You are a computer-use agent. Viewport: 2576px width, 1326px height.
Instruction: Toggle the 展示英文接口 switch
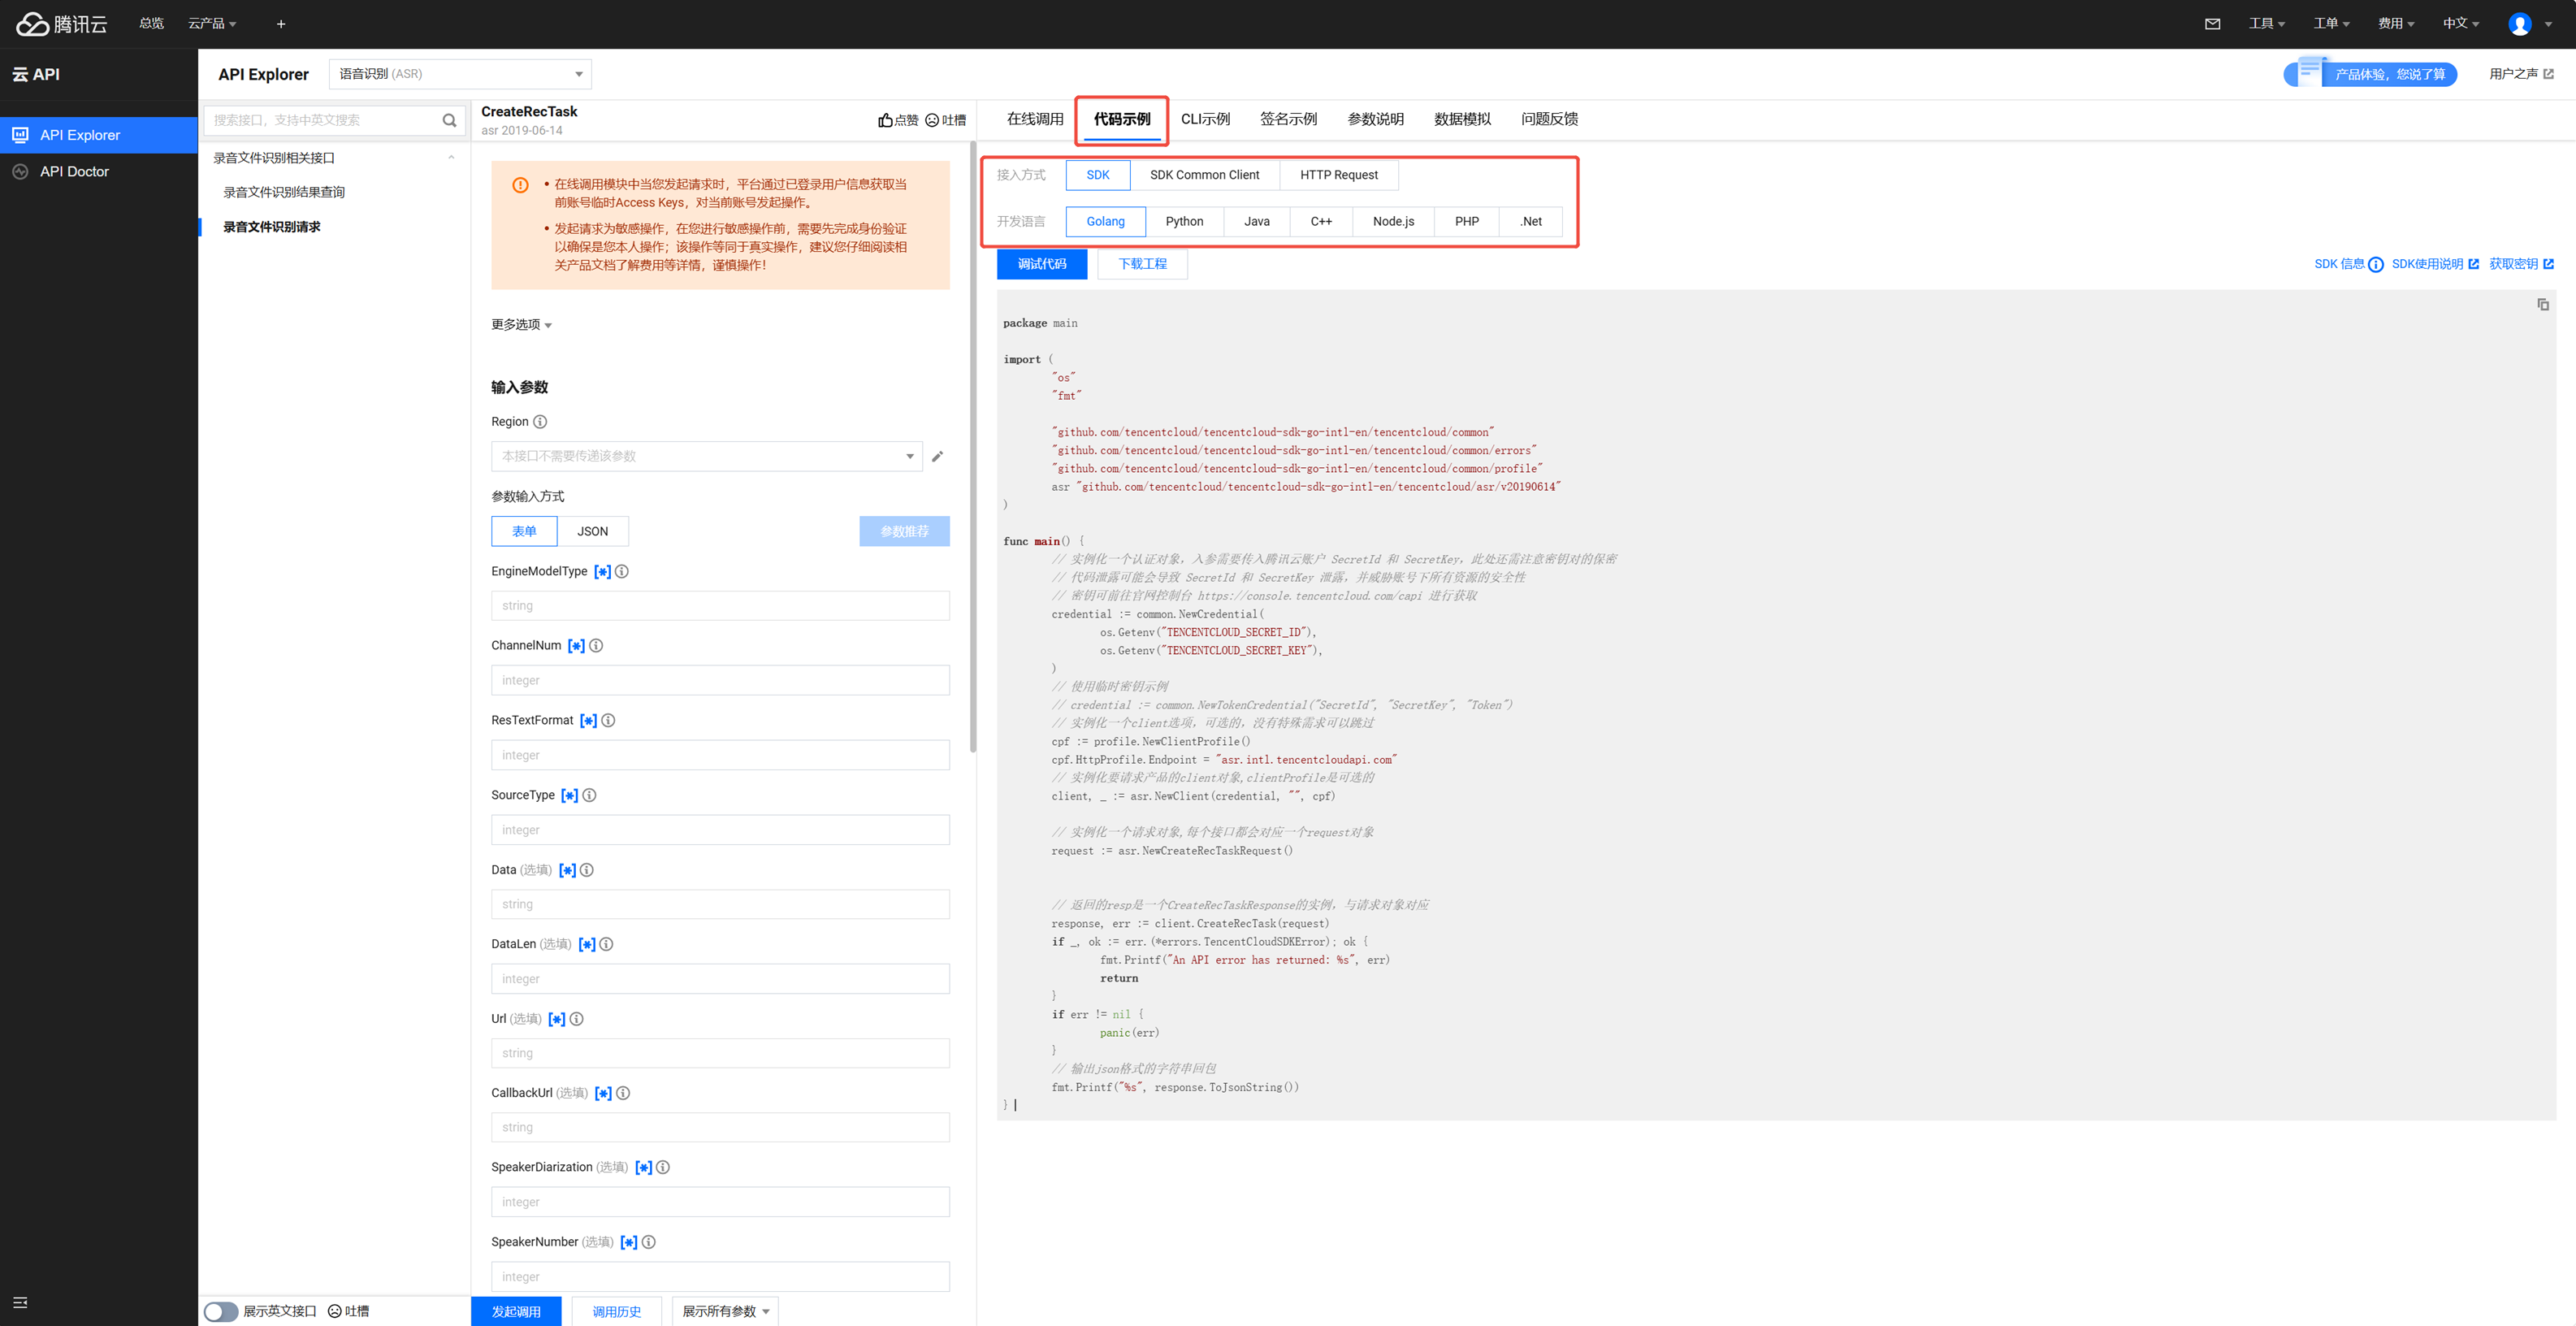[x=221, y=1311]
